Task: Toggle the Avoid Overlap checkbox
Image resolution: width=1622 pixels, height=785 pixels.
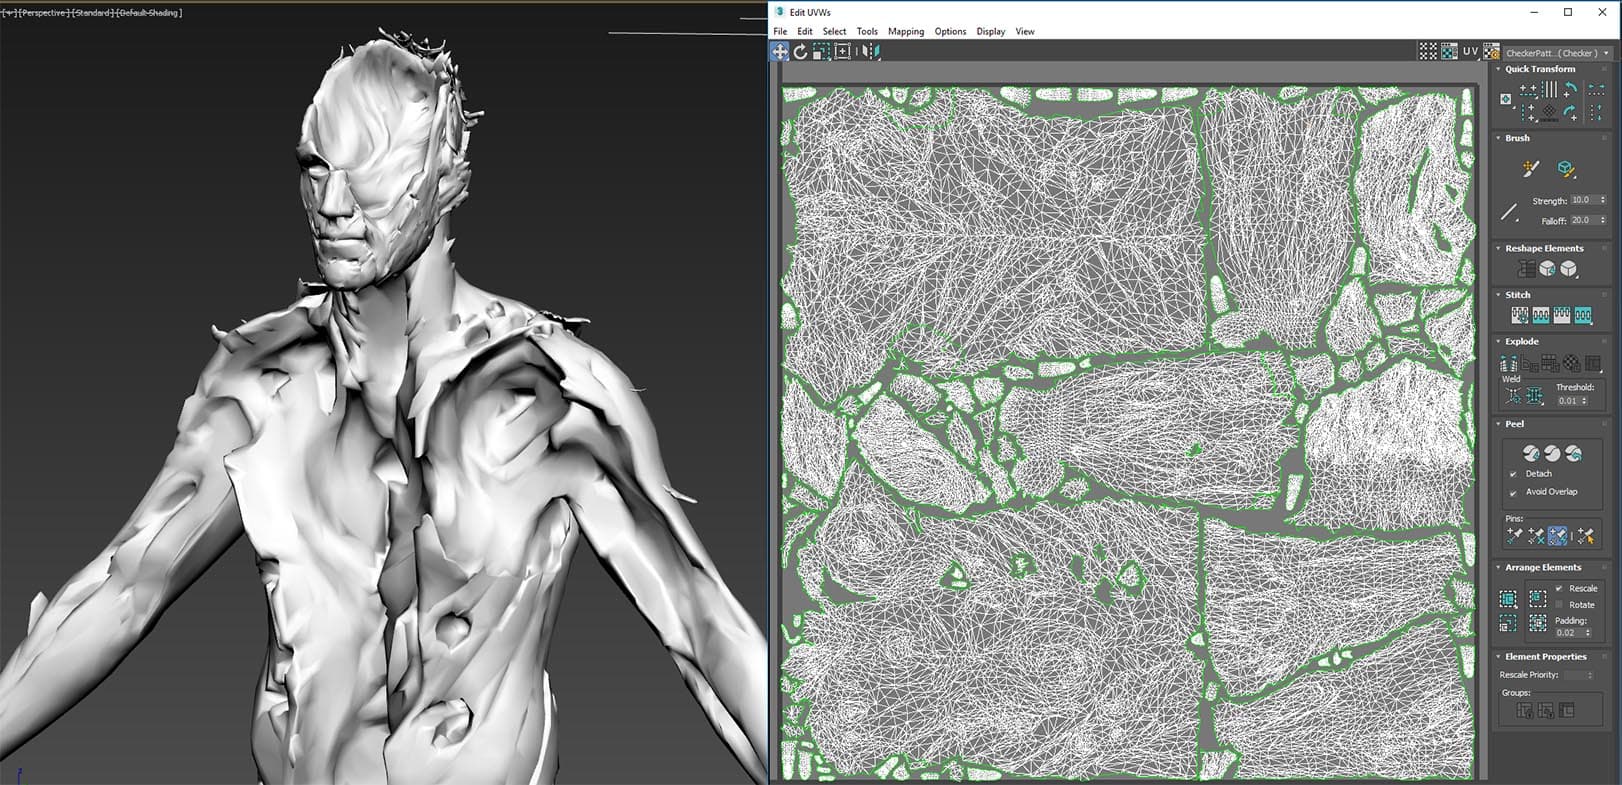Action: tap(1513, 492)
